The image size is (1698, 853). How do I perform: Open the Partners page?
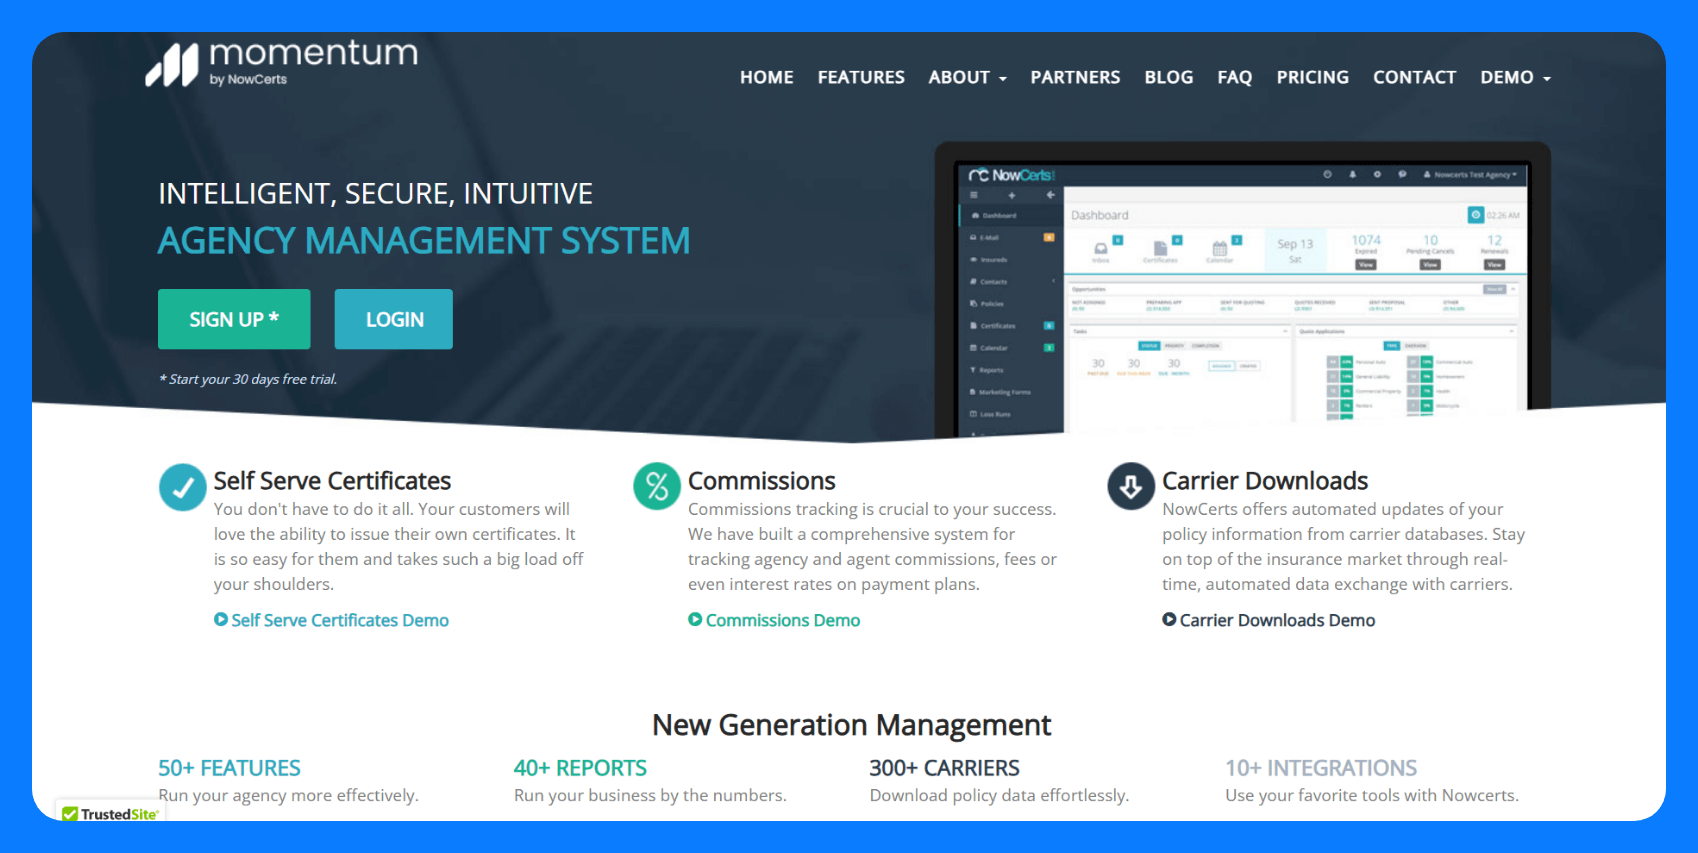(x=1075, y=77)
